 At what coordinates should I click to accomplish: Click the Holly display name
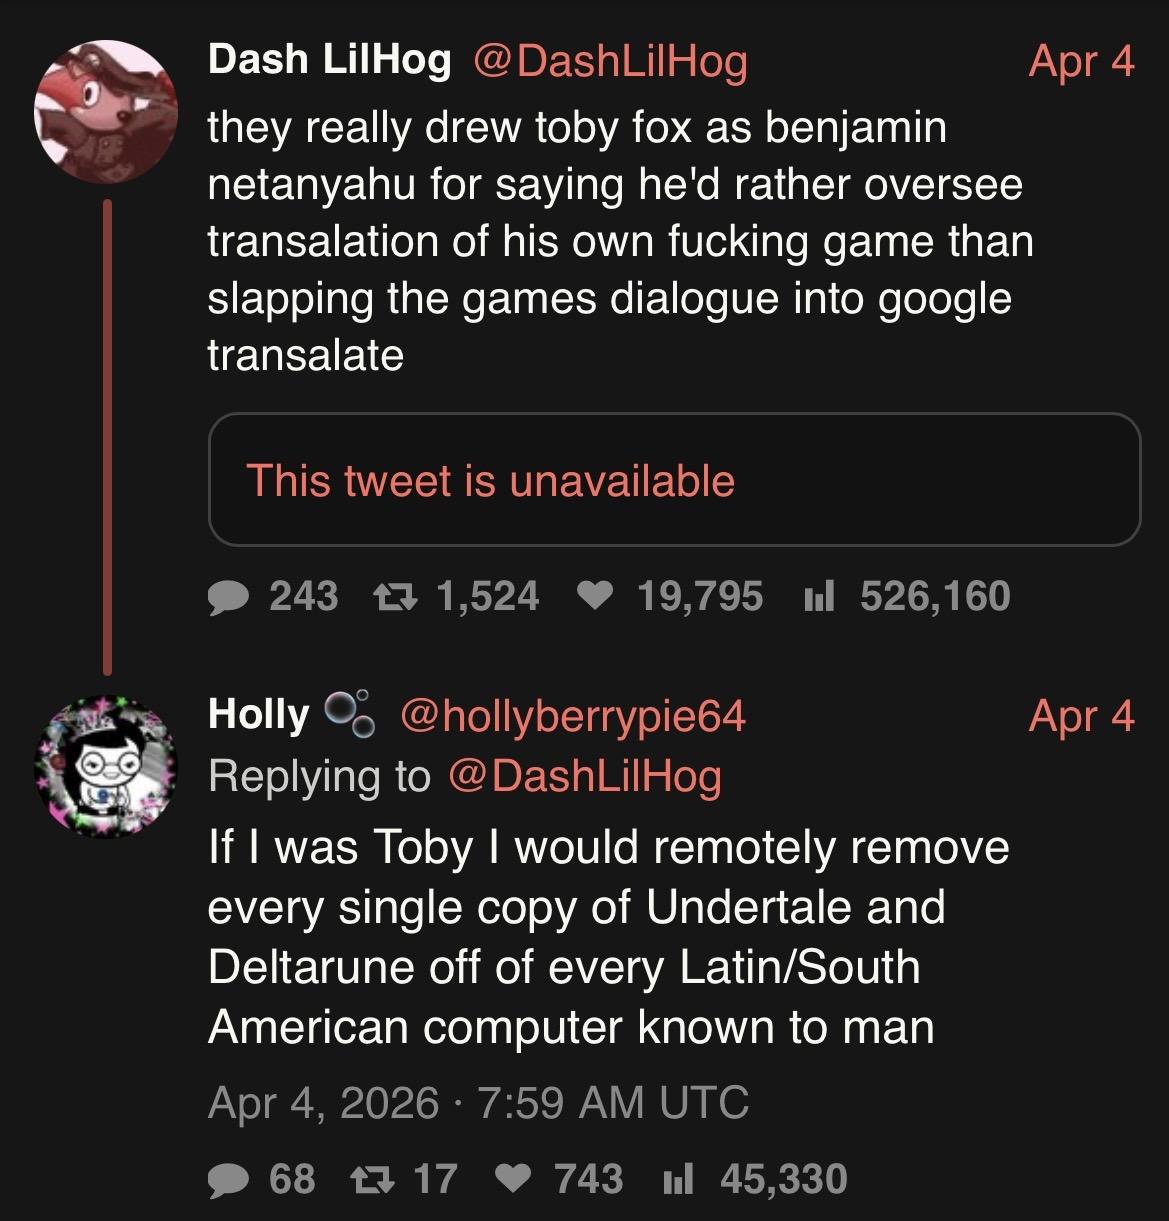(259, 715)
